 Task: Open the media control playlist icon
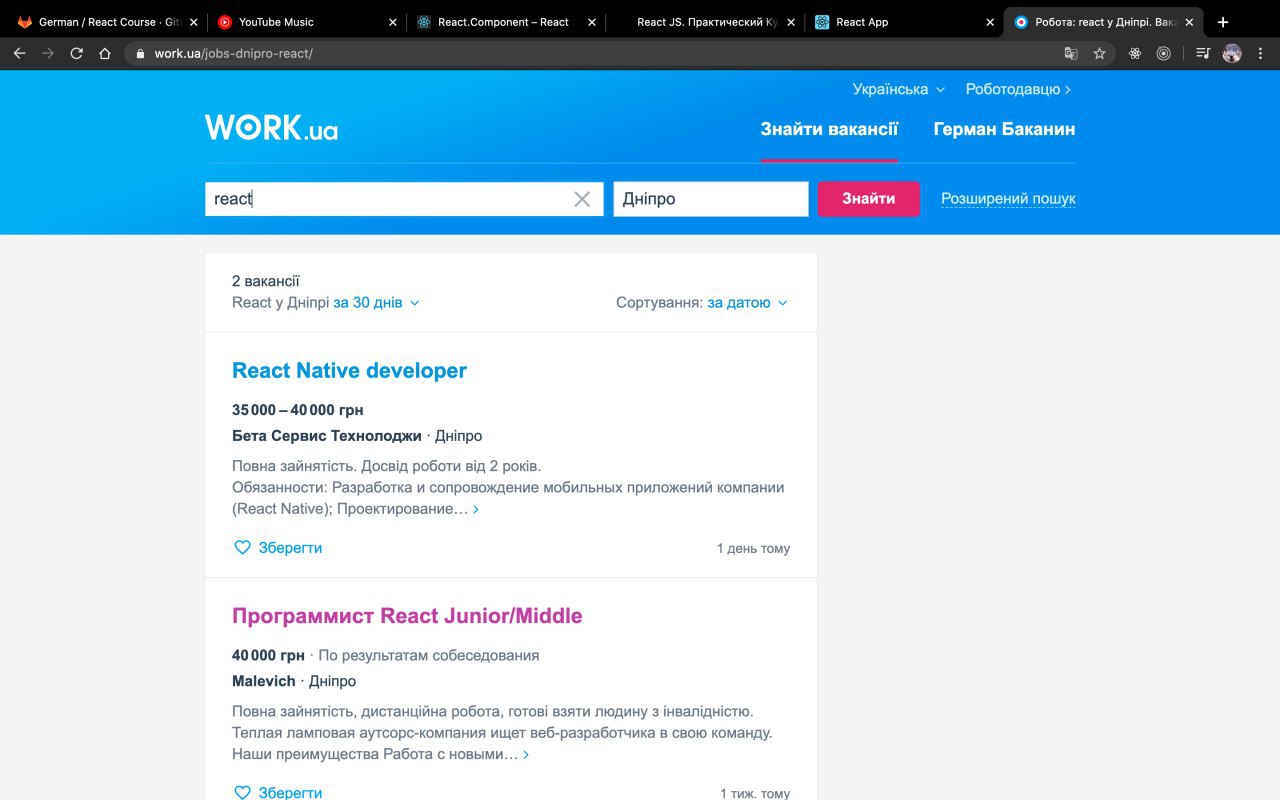1203,53
